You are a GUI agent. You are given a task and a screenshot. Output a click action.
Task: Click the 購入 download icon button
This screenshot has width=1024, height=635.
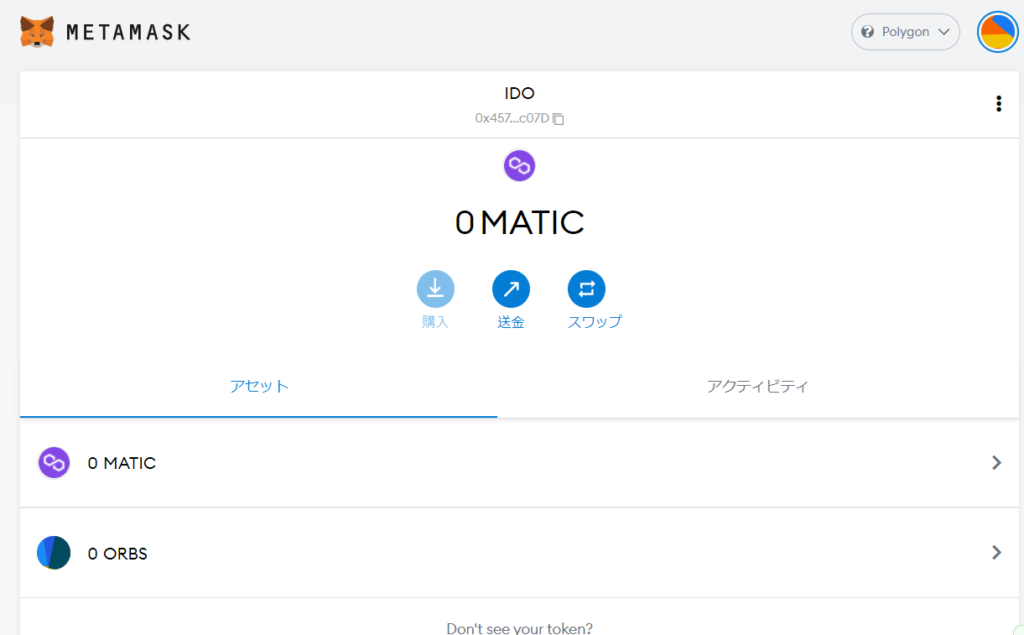point(435,289)
